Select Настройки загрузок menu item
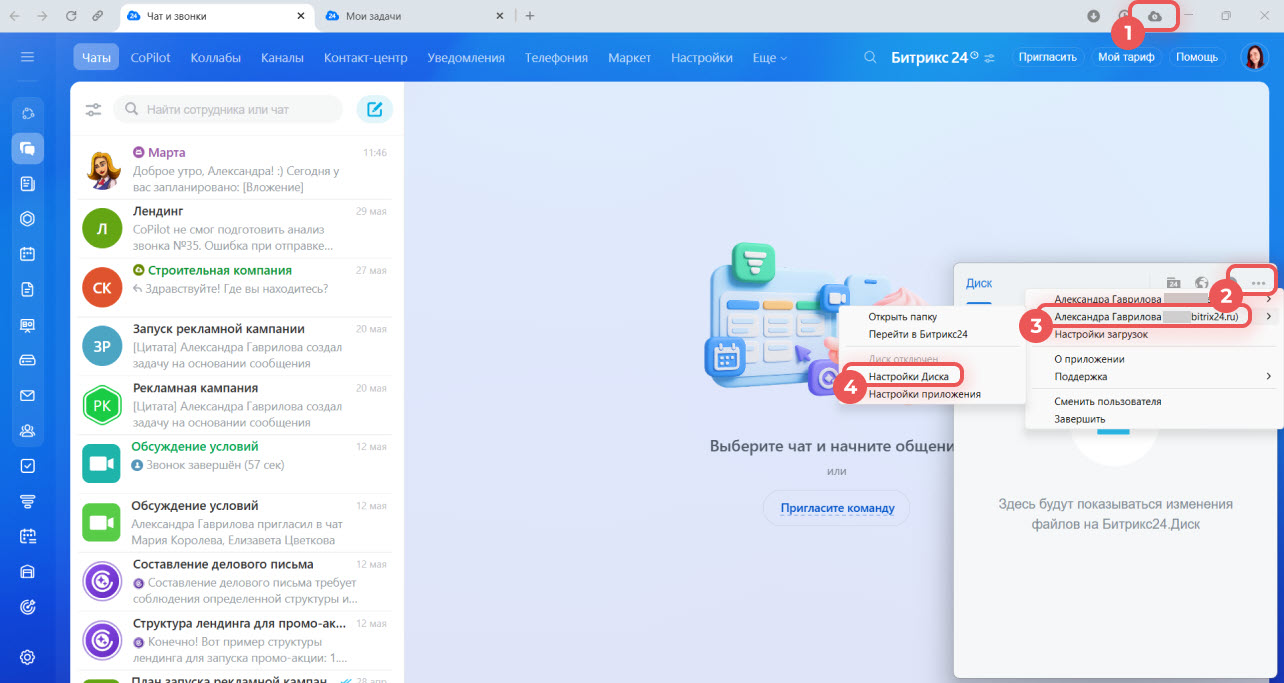This screenshot has width=1284, height=683. point(1102,334)
